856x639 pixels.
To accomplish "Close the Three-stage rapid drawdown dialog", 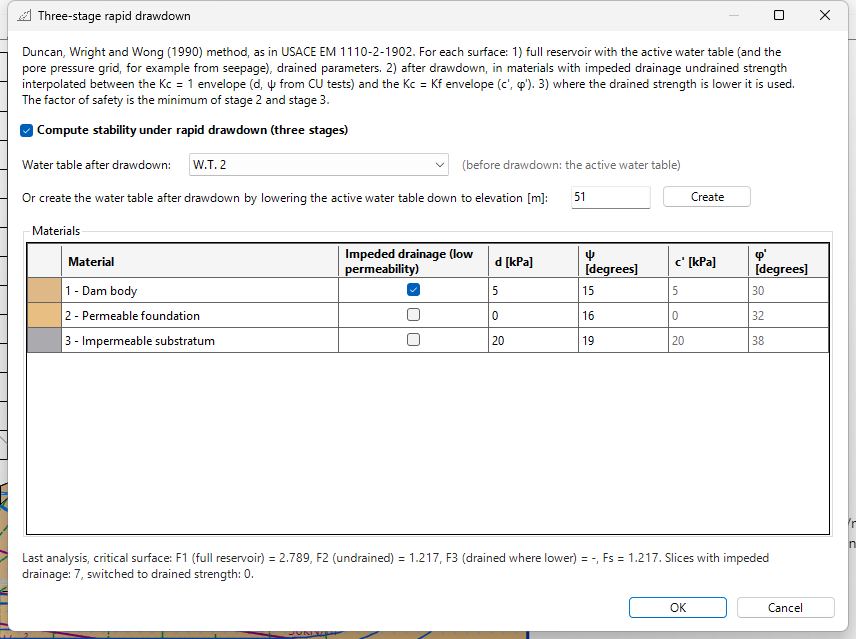I will click(x=825, y=15).
